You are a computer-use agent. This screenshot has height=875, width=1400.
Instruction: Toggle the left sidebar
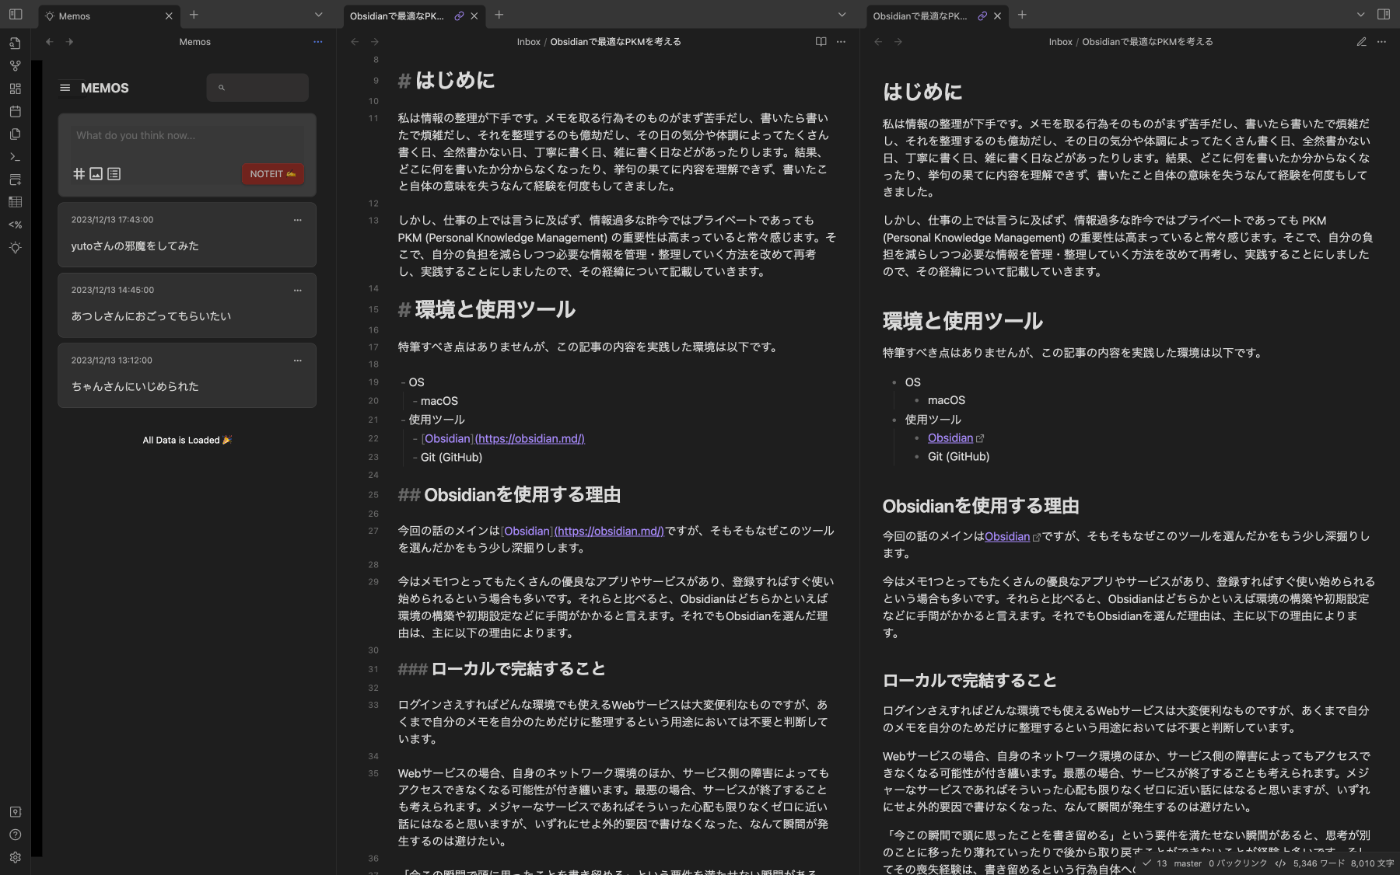click(x=15, y=15)
